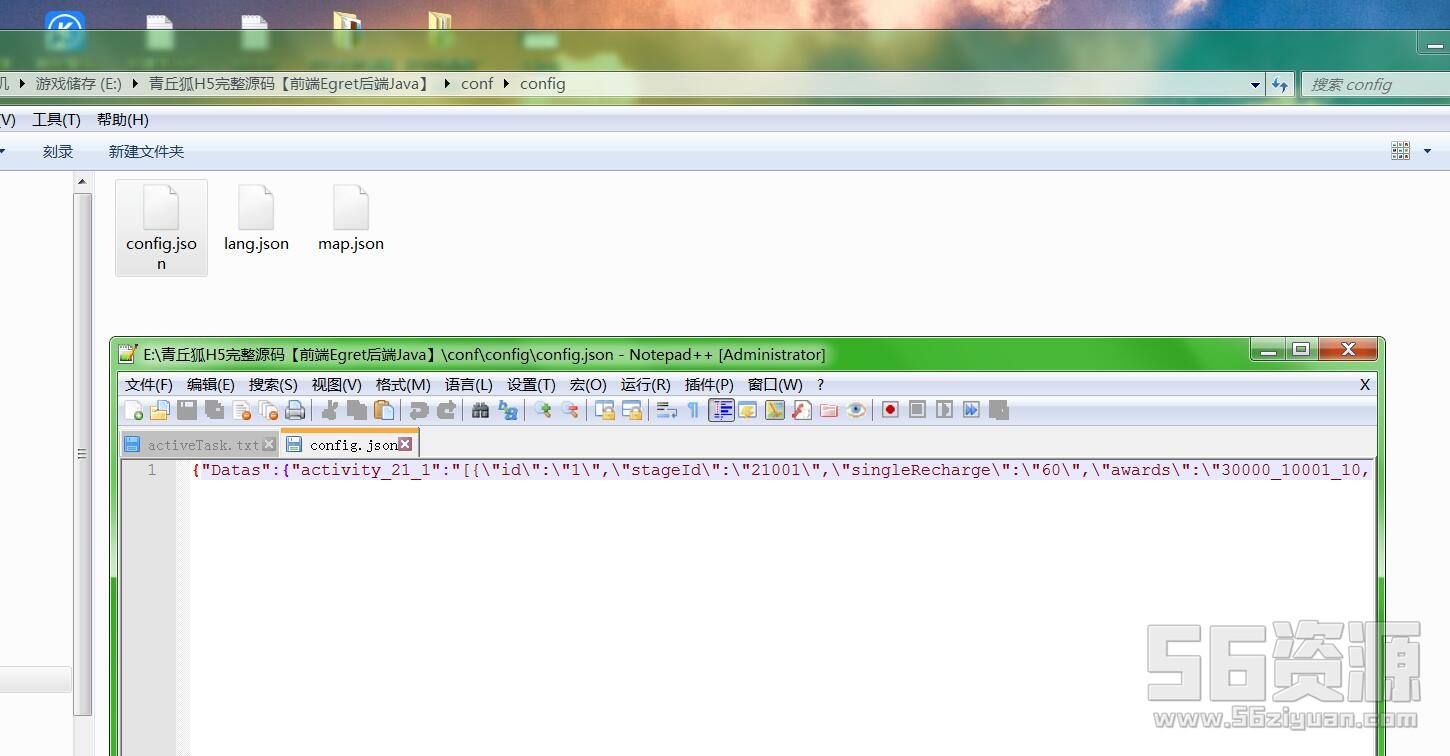The width and height of the screenshot is (1450, 756).
Task: Click the Print icon in toolbar
Action: 295,410
